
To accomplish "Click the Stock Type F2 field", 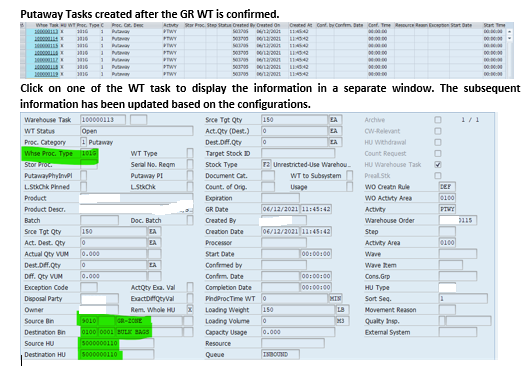I will [x=266, y=164].
